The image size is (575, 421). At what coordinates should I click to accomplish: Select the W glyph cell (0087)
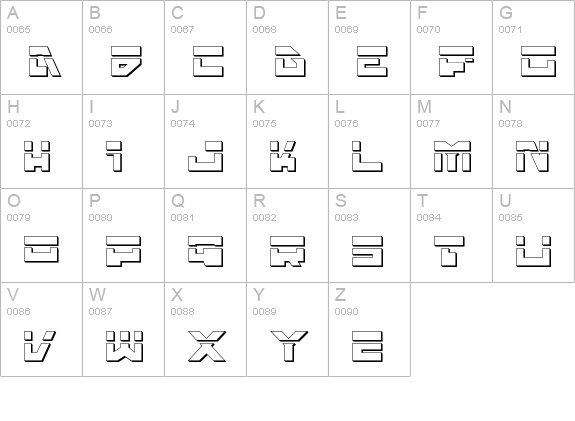point(124,329)
